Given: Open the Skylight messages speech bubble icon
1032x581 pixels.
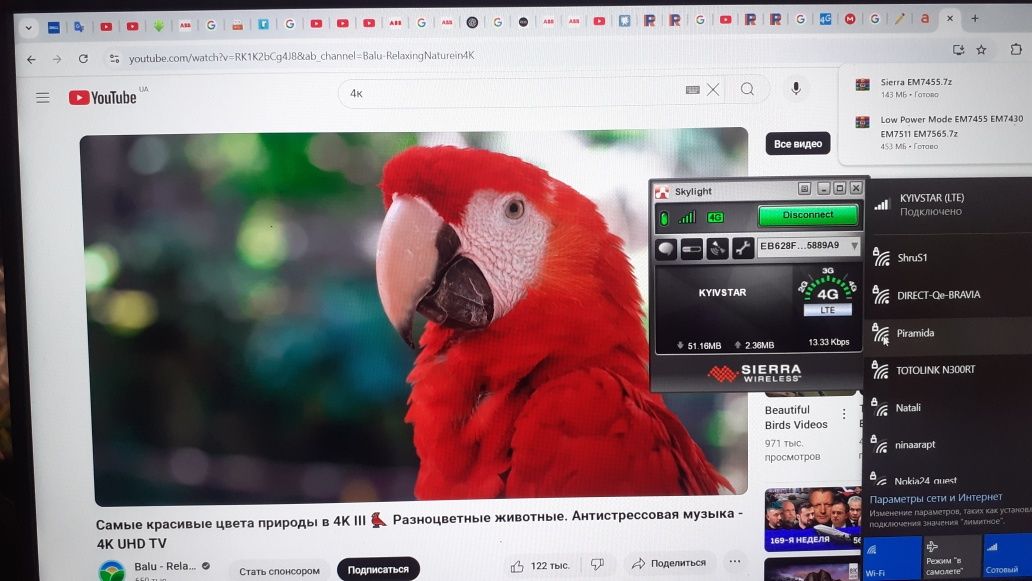Looking at the screenshot, I should pyautogui.click(x=666, y=249).
